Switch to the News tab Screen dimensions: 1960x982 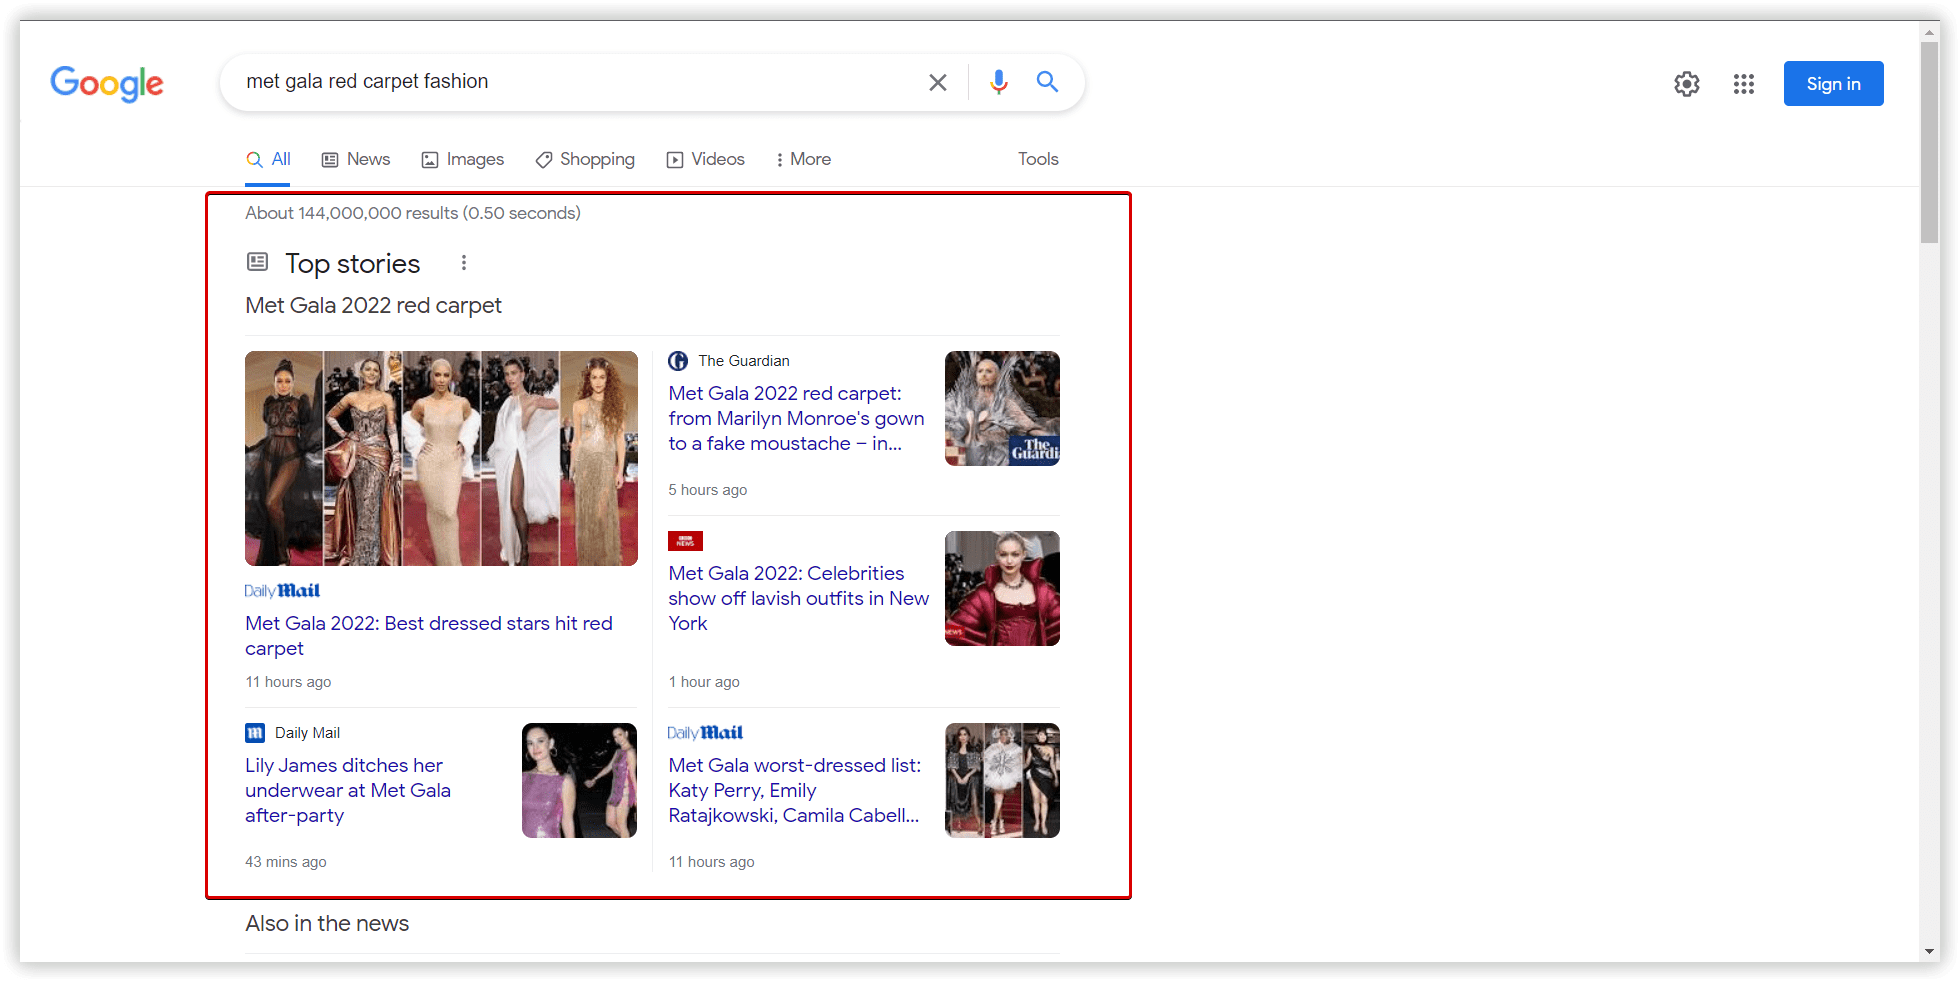coord(356,160)
